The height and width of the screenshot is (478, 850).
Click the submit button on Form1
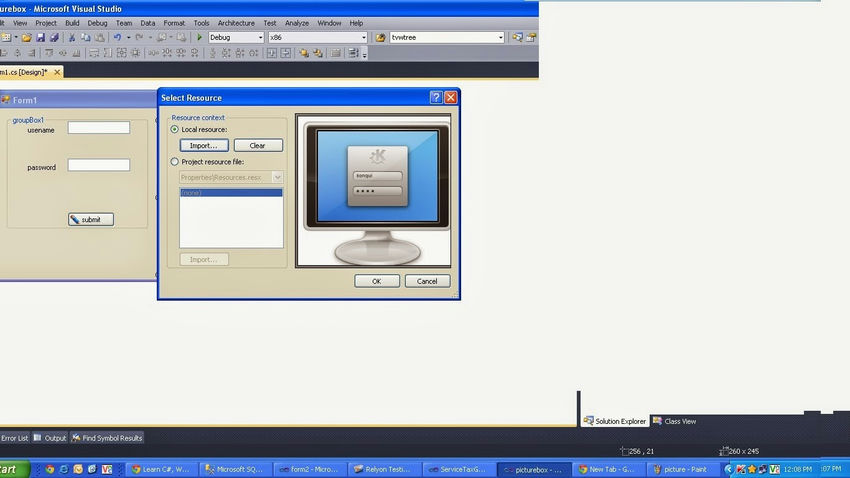click(91, 219)
